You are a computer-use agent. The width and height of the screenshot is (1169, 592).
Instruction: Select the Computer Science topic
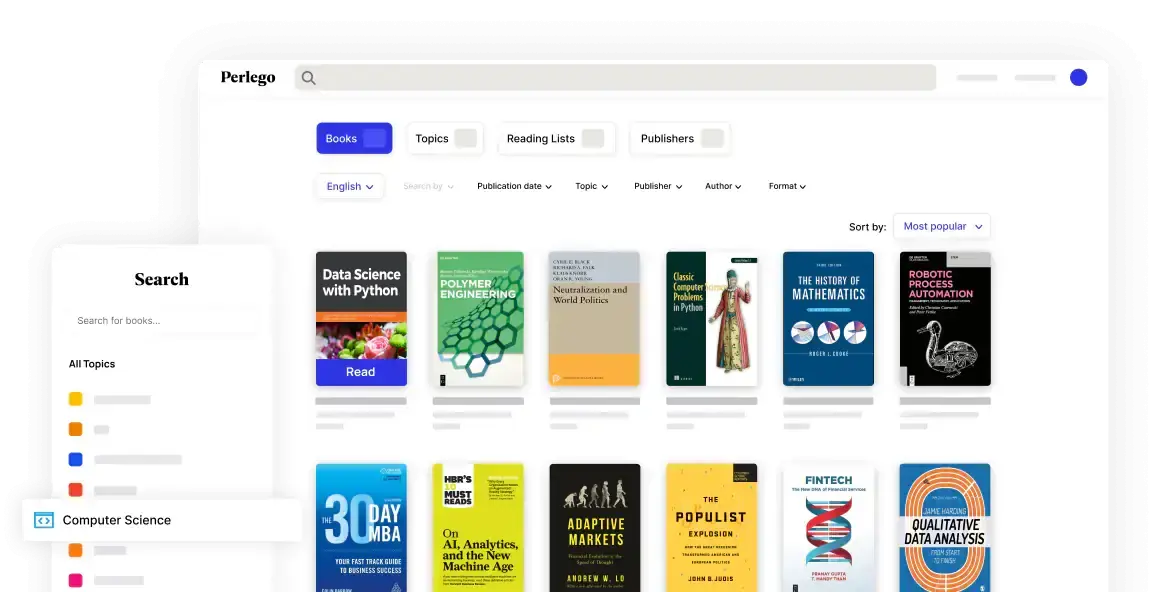(x=117, y=520)
